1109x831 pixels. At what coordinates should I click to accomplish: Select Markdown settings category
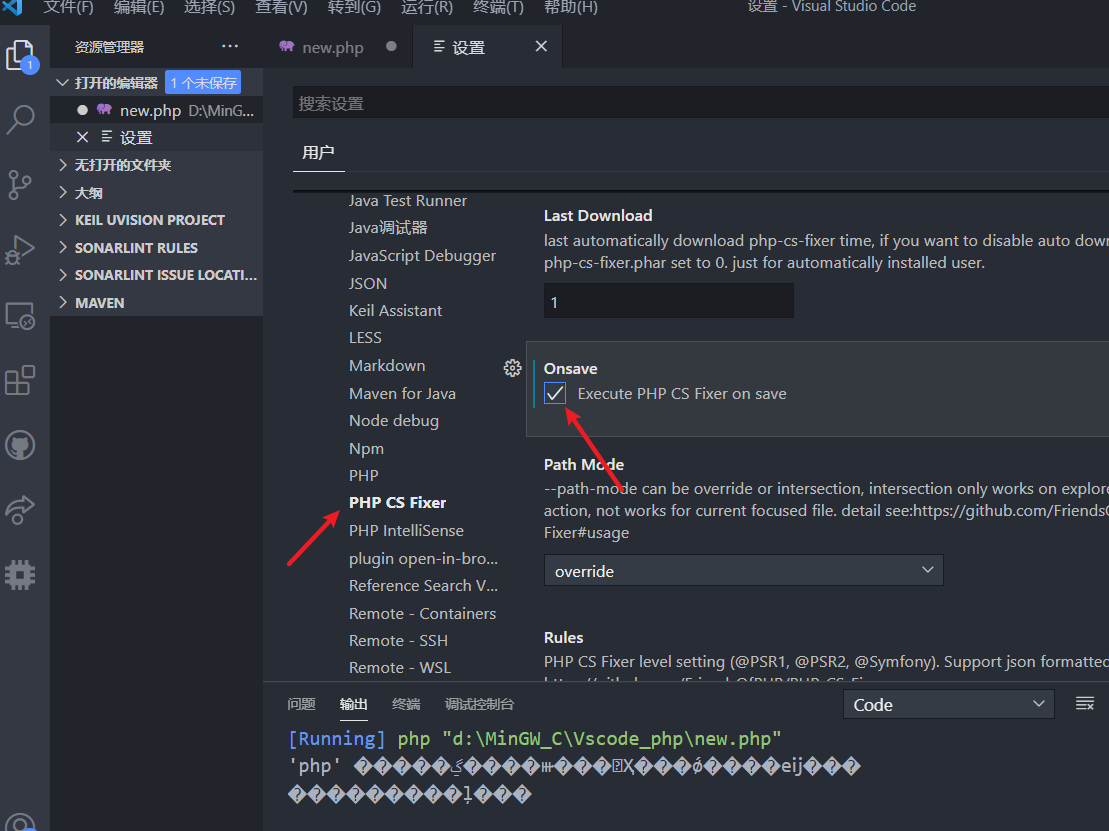[x=387, y=366]
